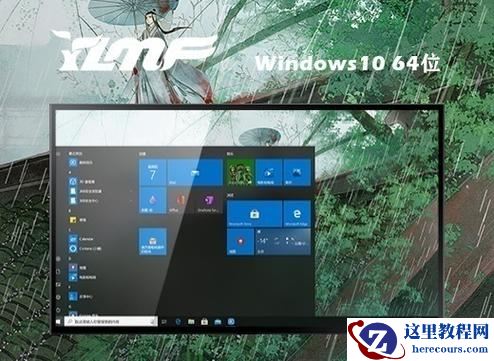Expand the second 360 folder chevron

coord(131,201)
